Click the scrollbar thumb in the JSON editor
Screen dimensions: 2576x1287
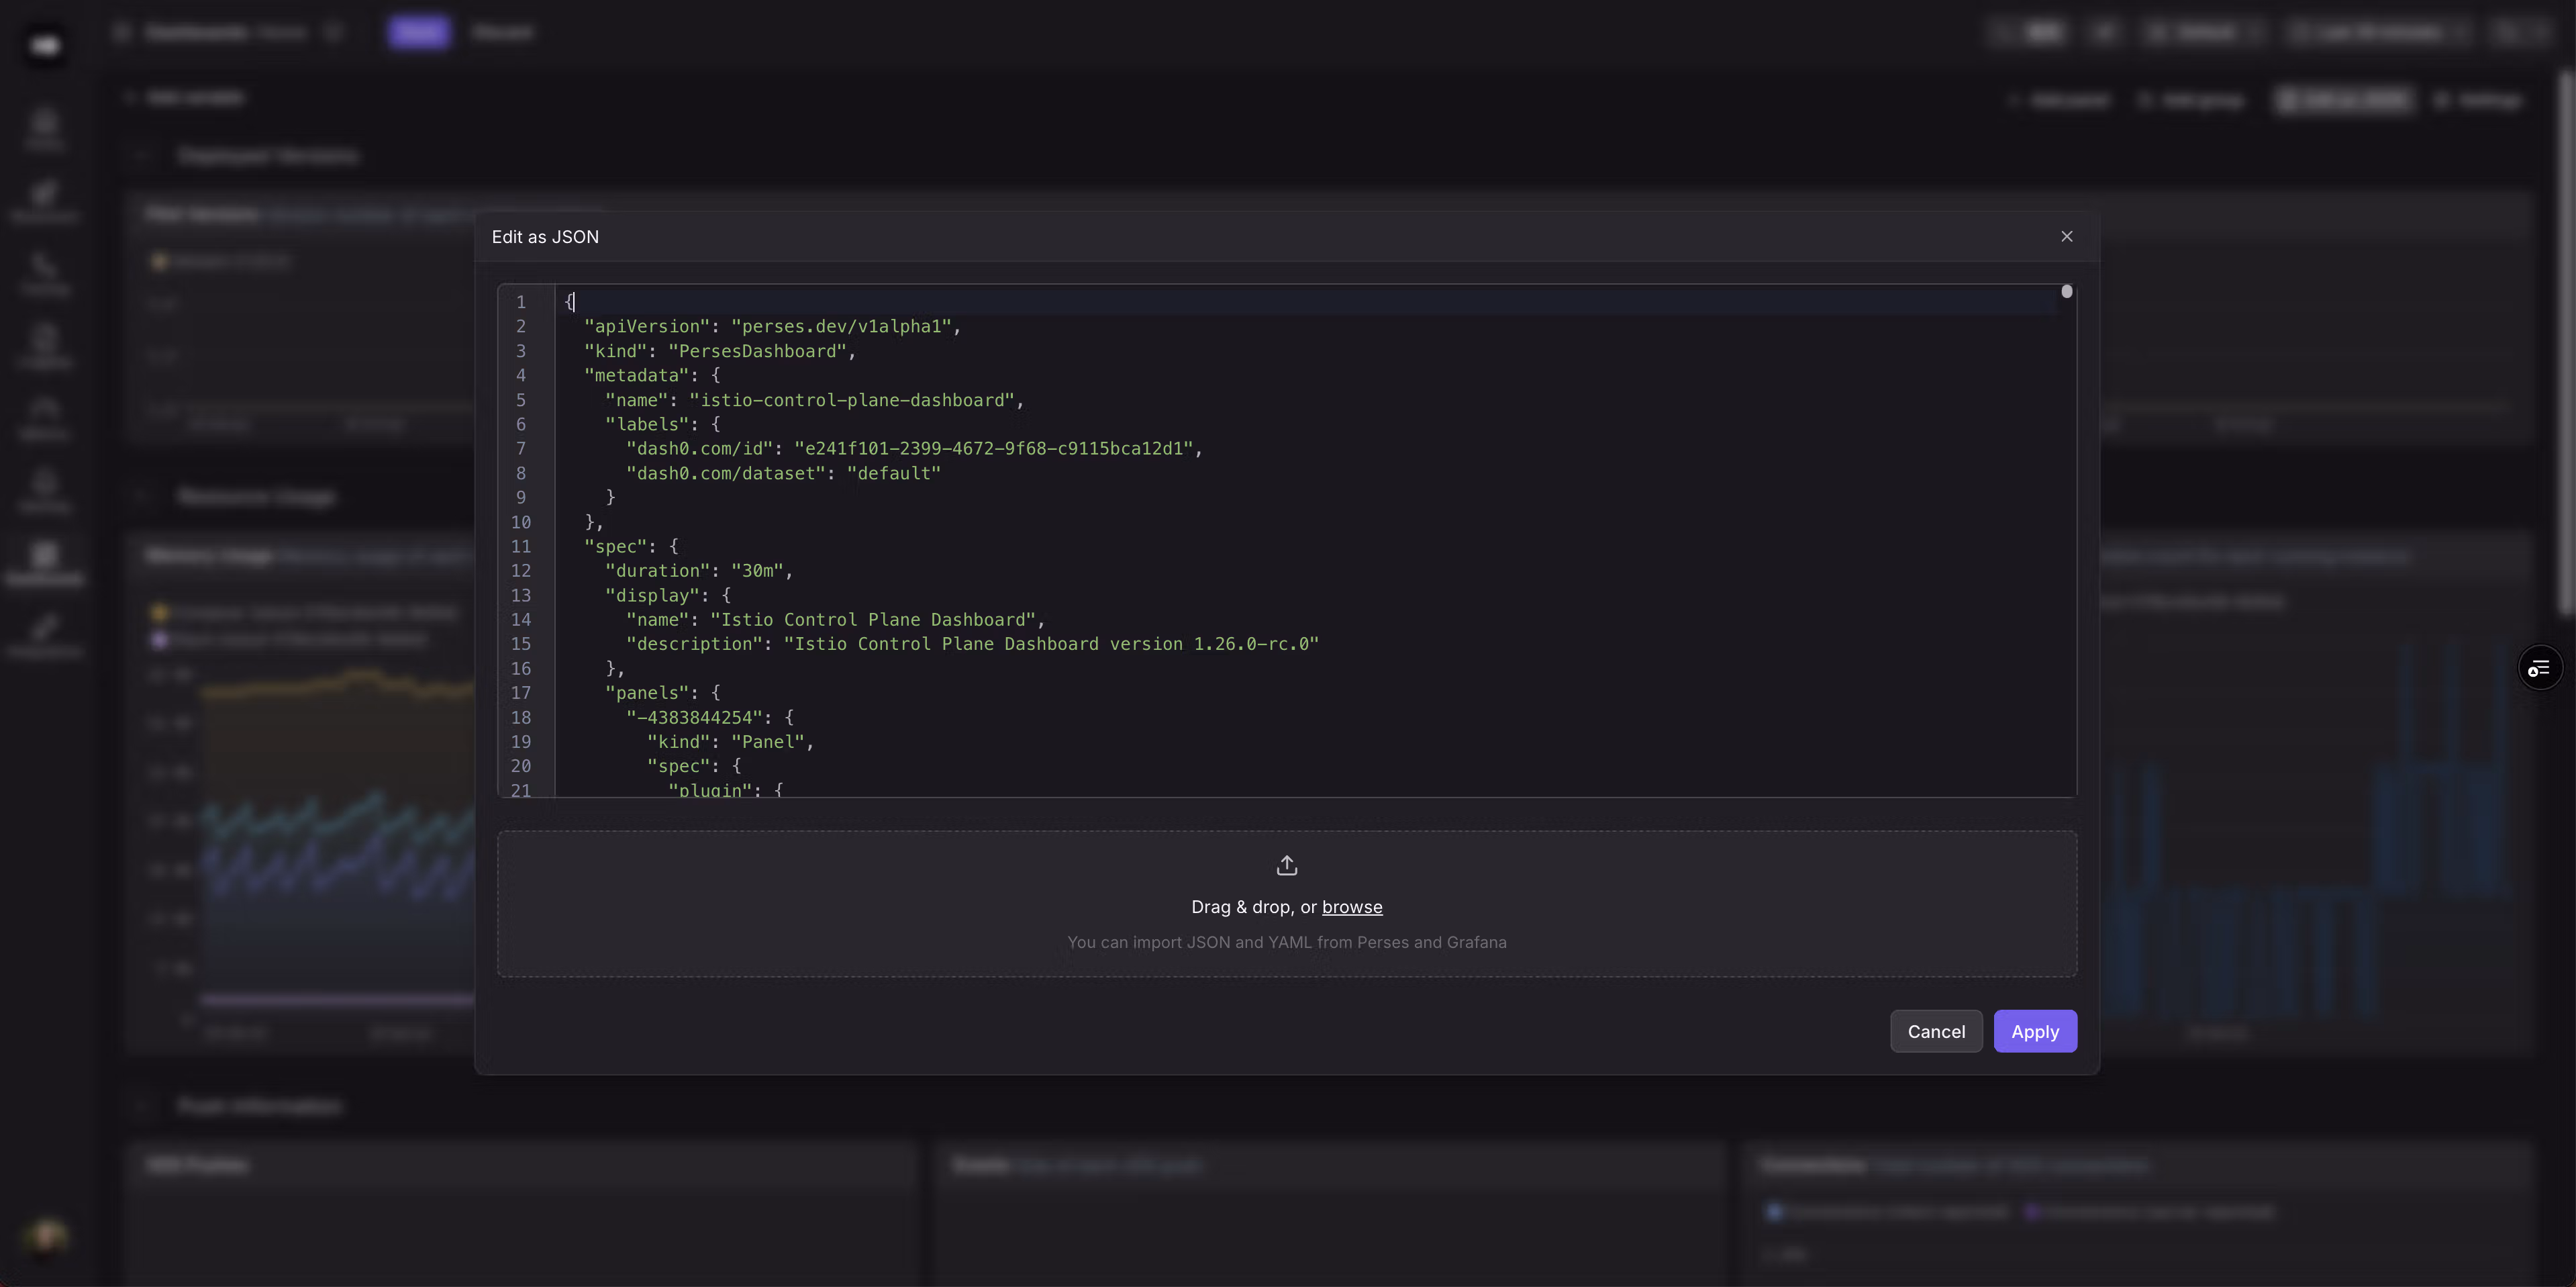pyautogui.click(x=2067, y=292)
